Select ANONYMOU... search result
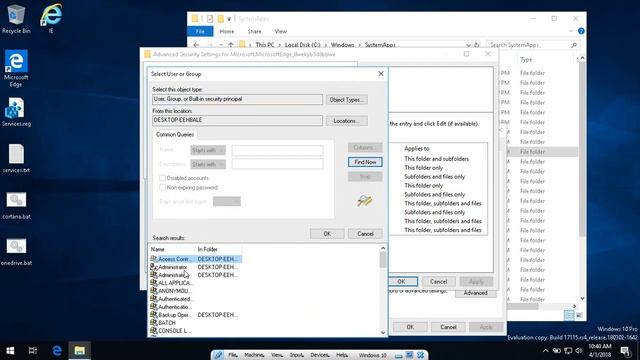 pyautogui.click(x=196, y=291)
